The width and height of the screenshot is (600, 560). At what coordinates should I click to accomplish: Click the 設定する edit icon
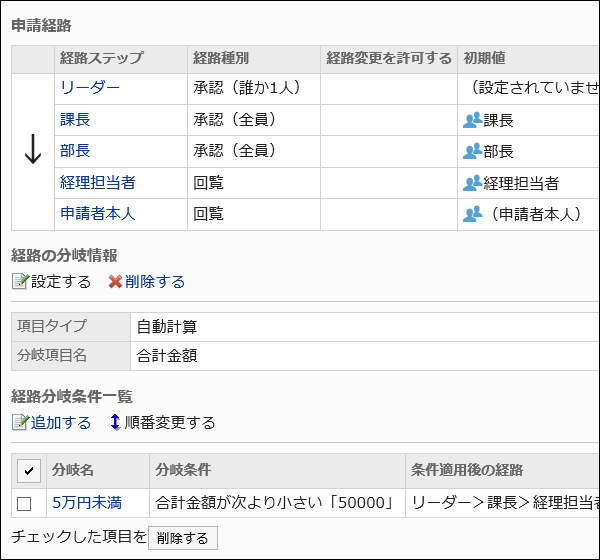click(20, 281)
